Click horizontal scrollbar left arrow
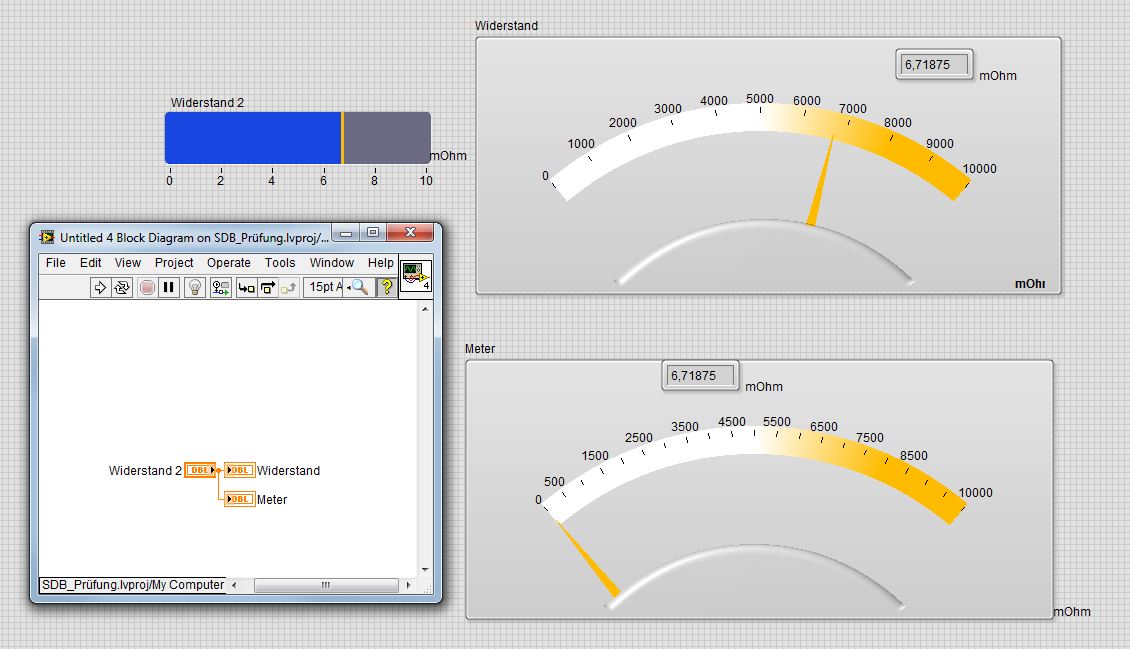 233,585
